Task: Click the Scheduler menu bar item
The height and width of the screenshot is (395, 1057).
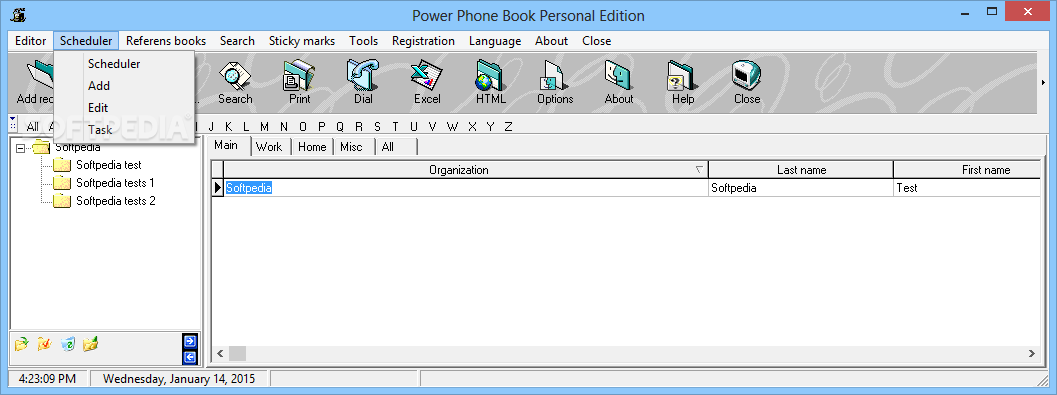Action: (x=86, y=41)
